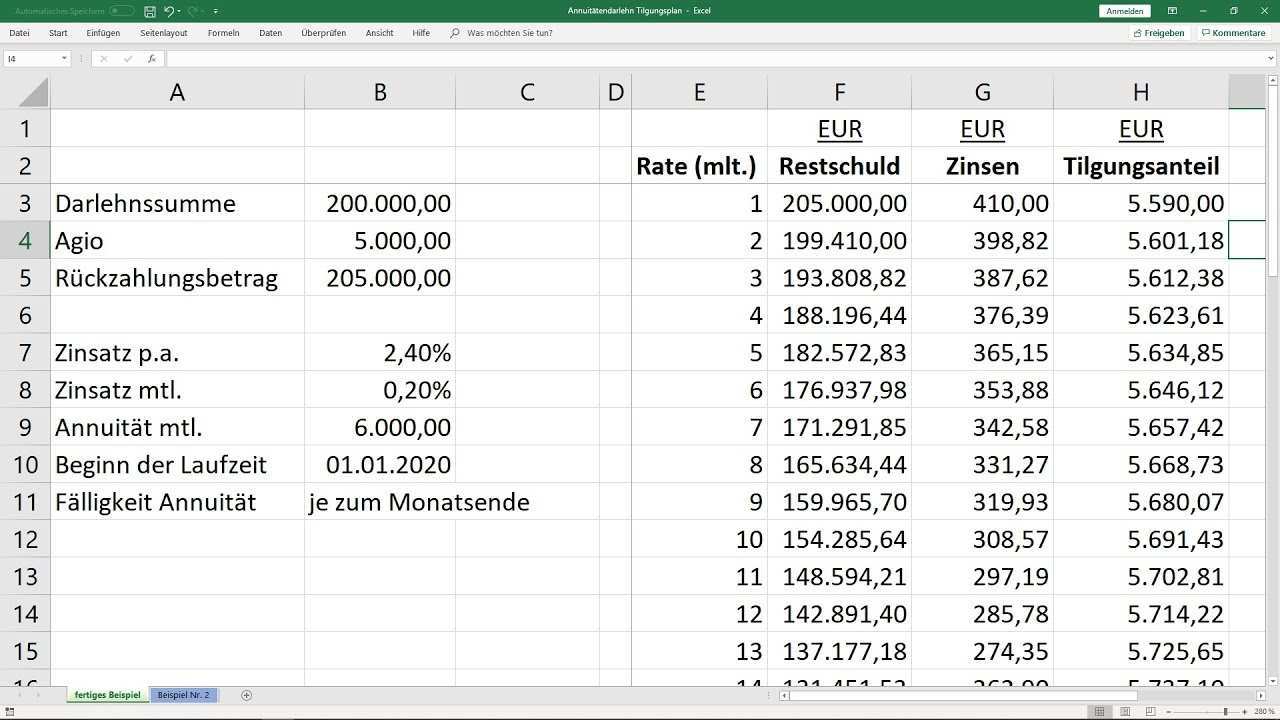
Task: Select Normal view icon in status bar
Action: pos(1100,711)
